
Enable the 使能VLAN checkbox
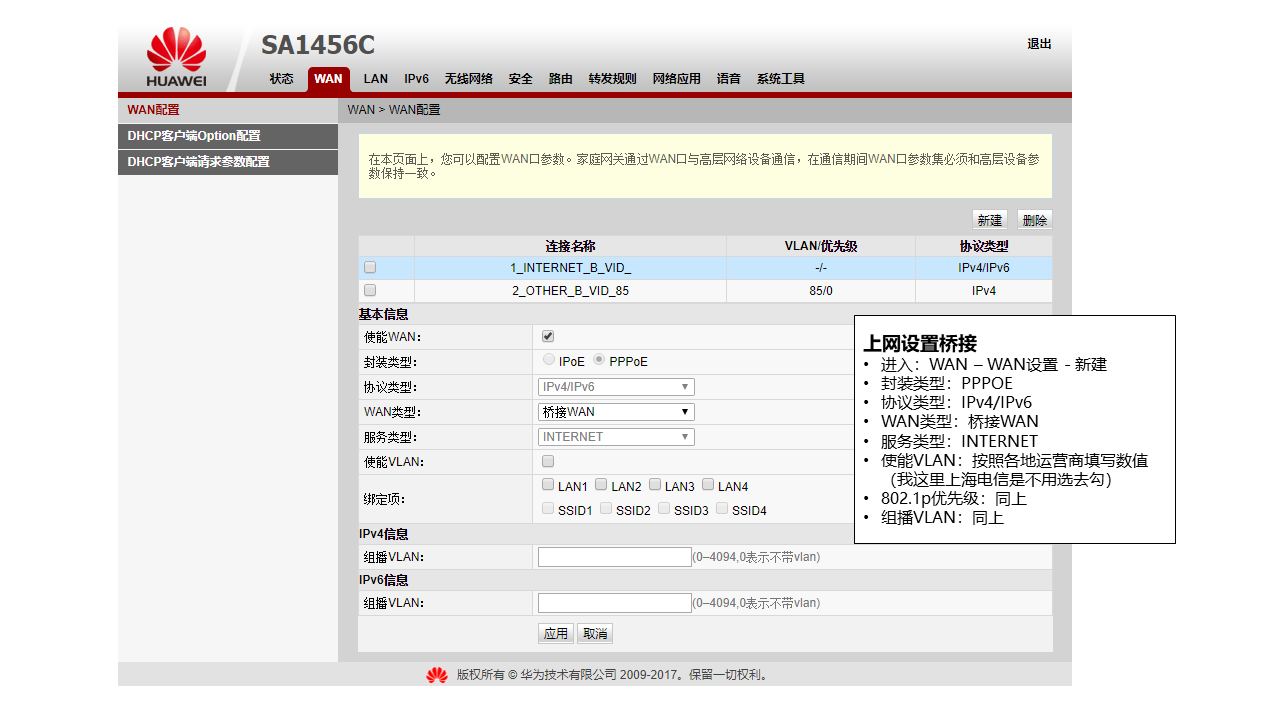click(x=548, y=461)
